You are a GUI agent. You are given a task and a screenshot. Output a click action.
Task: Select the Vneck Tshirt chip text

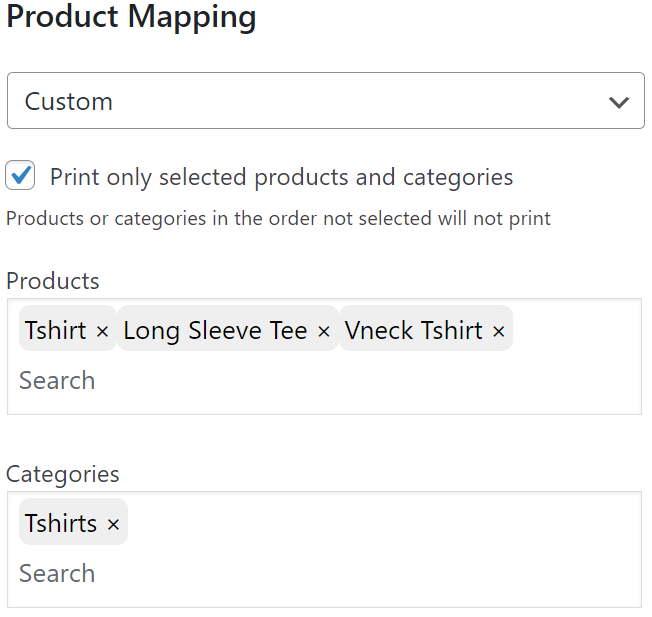[413, 331]
